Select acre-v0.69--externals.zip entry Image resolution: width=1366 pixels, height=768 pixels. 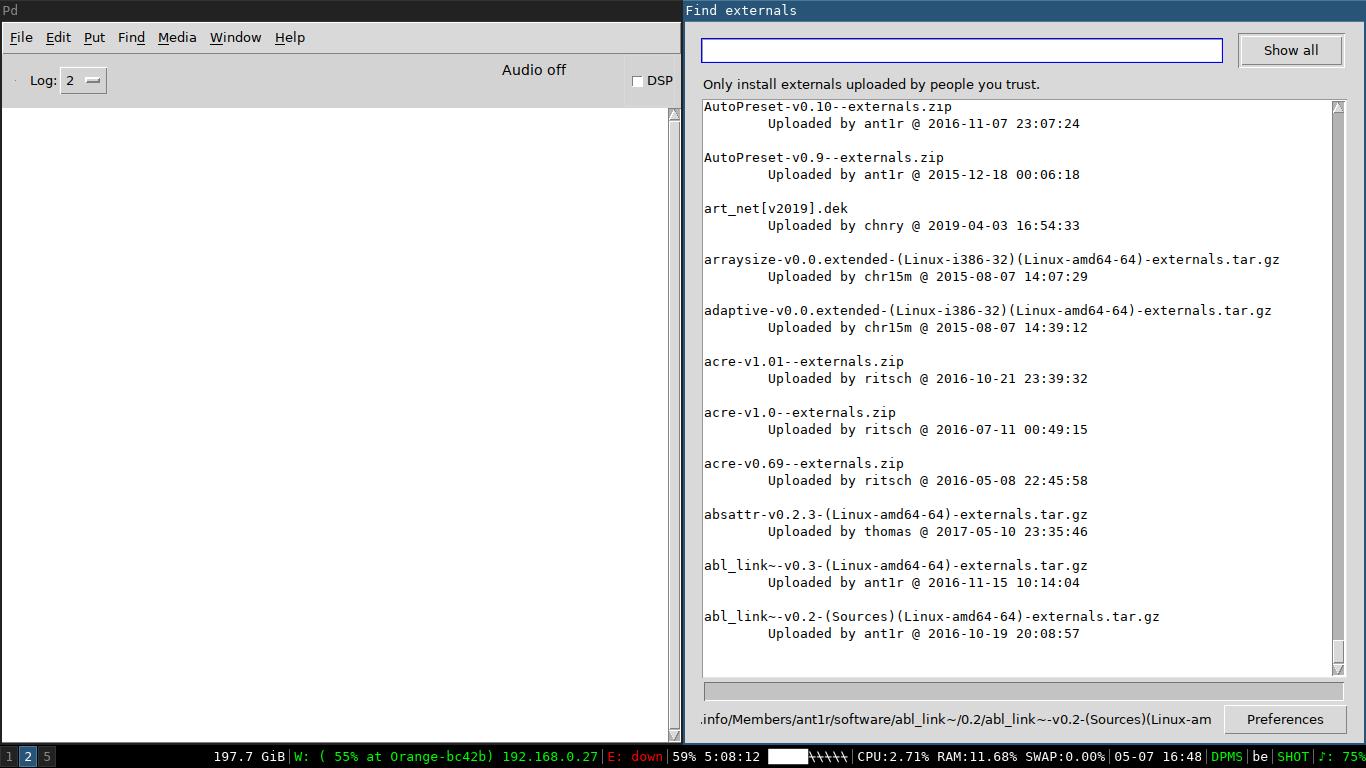pyautogui.click(x=804, y=464)
